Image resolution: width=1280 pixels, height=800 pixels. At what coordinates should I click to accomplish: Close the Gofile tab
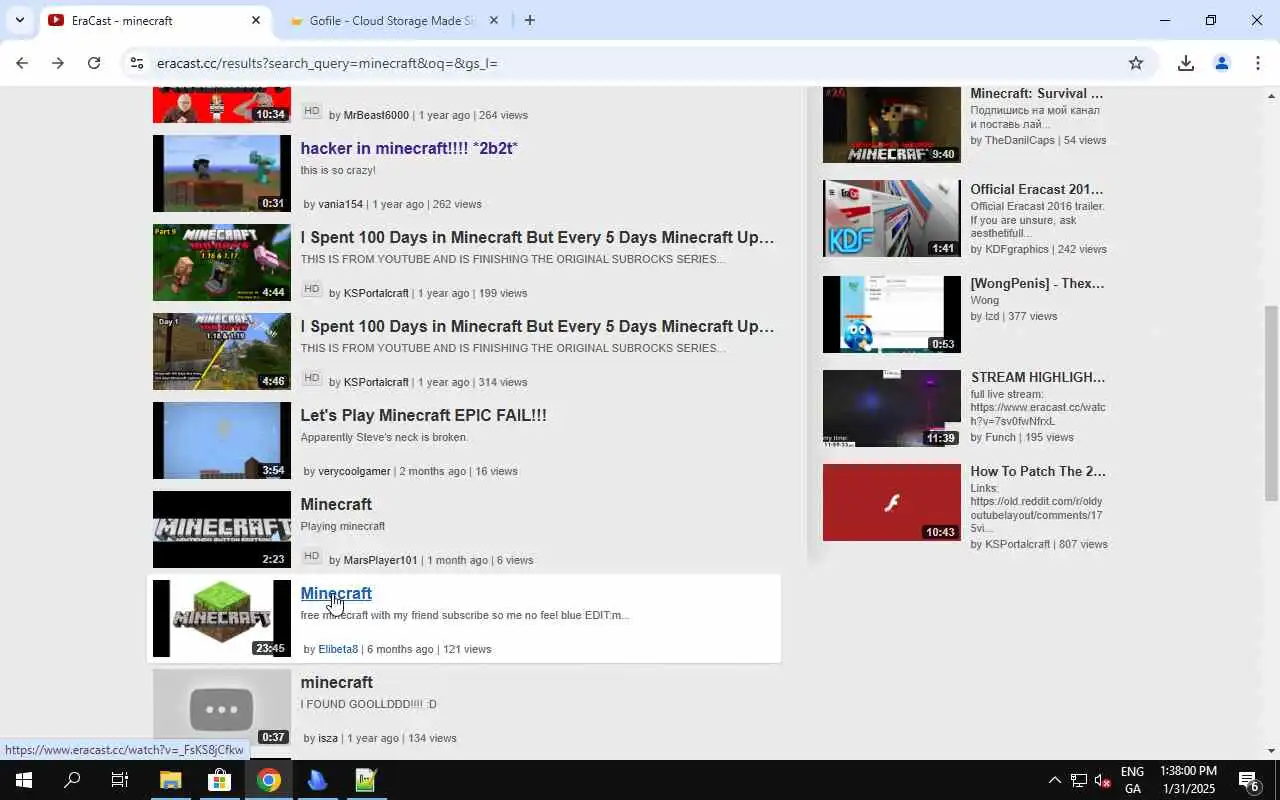tap(493, 20)
